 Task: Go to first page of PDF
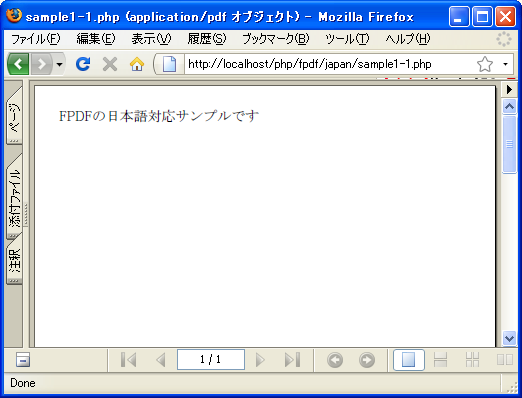tap(128, 360)
